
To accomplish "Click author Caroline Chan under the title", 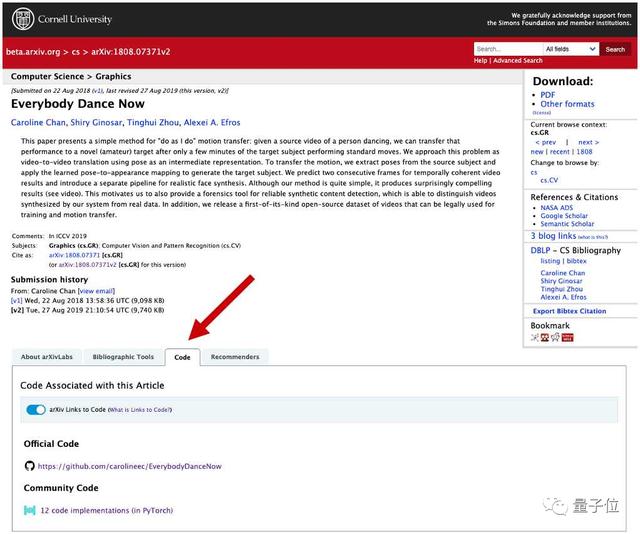I will pos(38,122).
